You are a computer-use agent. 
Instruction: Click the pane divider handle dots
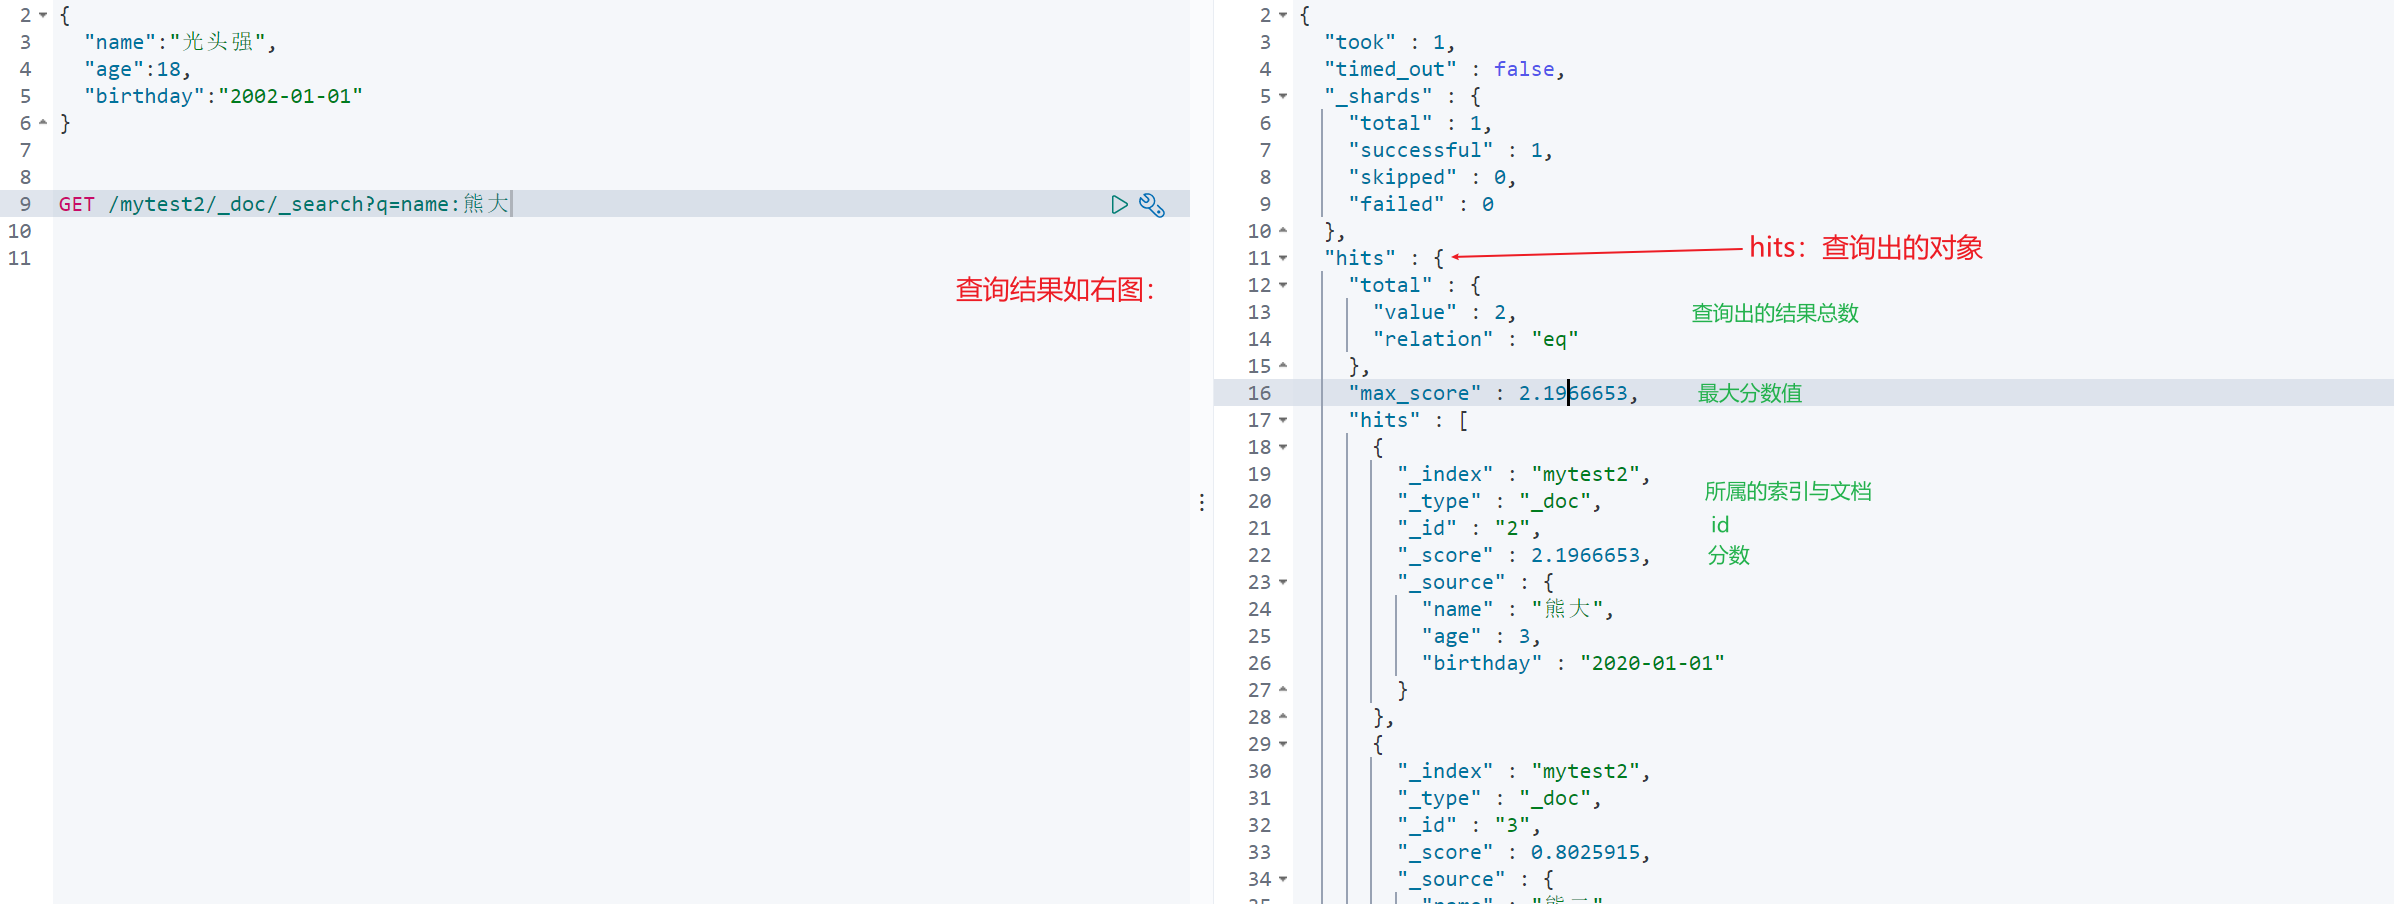point(1202,502)
